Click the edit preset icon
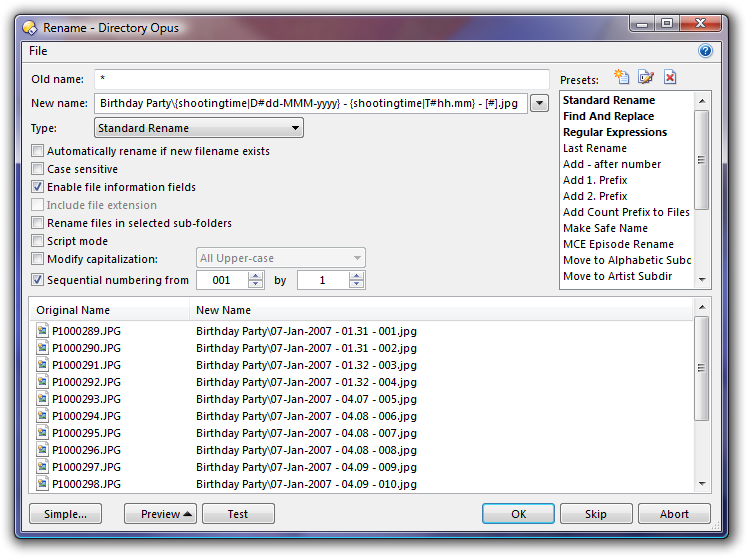Screen dimensions: 747x557 click(x=646, y=77)
